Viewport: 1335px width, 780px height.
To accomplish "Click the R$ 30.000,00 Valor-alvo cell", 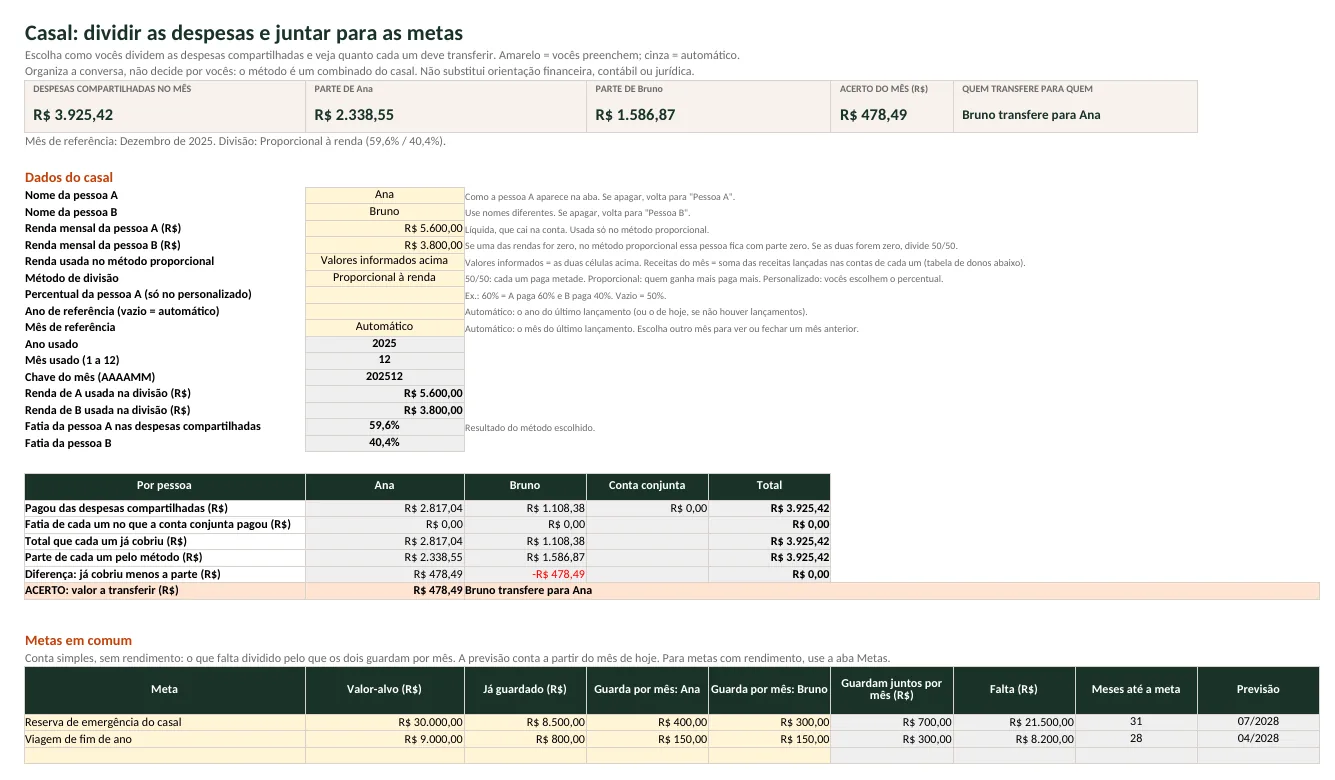I will coord(385,722).
